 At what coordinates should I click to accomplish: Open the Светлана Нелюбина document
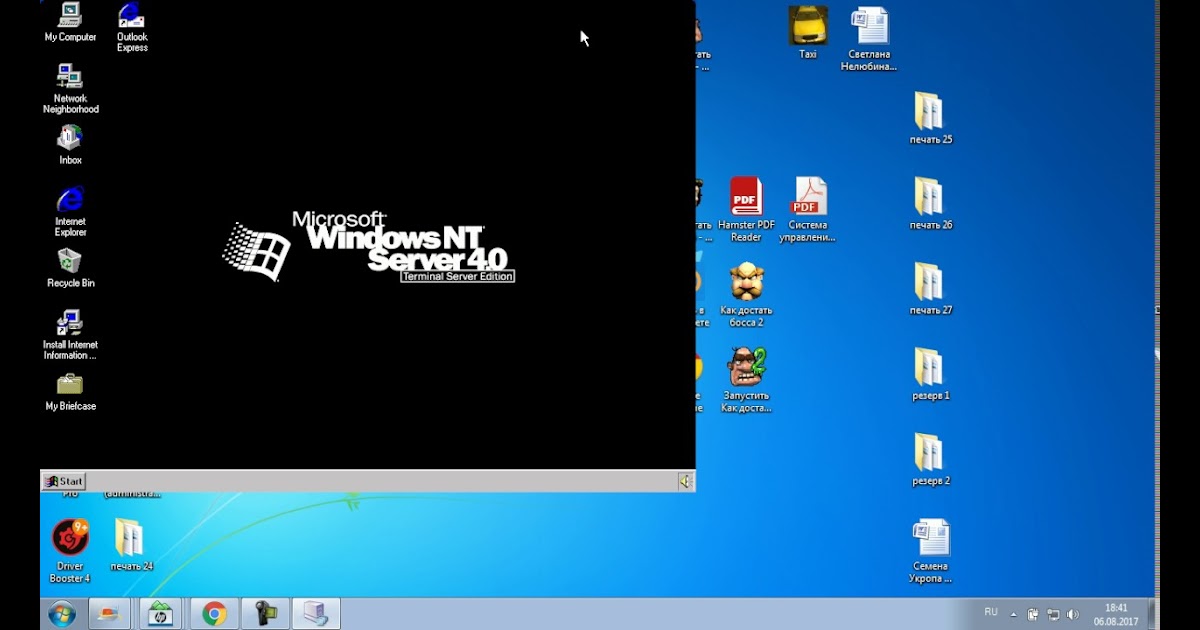point(869,39)
